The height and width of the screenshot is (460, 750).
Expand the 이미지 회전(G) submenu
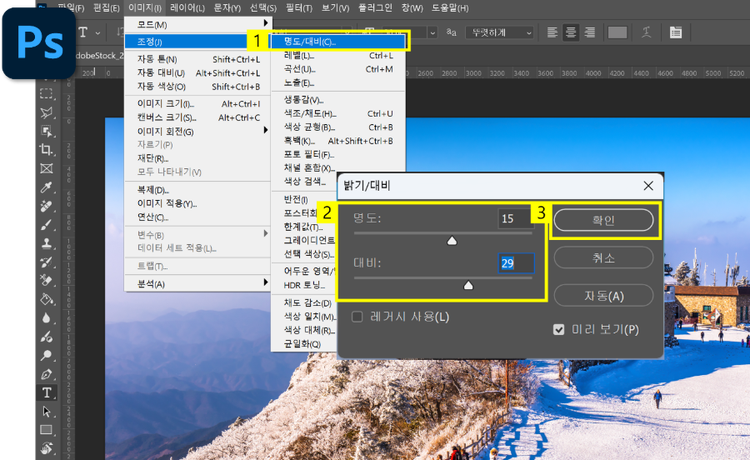[x=198, y=131]
